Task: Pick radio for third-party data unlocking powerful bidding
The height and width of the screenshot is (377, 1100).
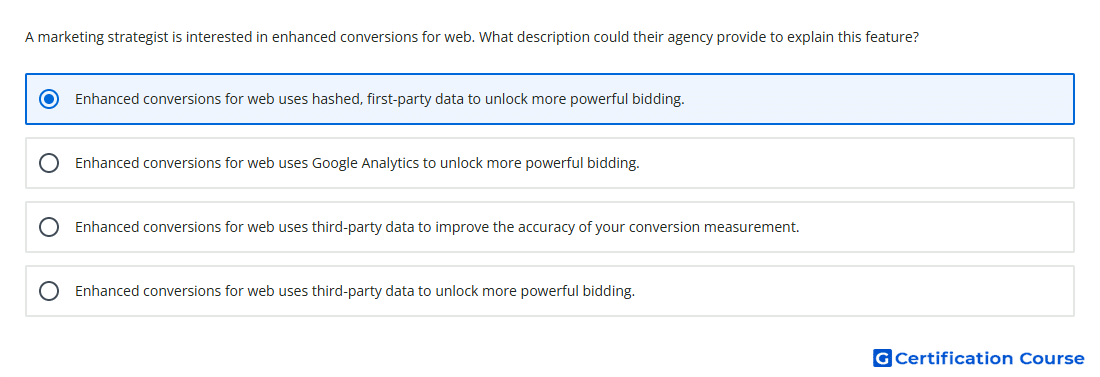Action: [49, 291]
